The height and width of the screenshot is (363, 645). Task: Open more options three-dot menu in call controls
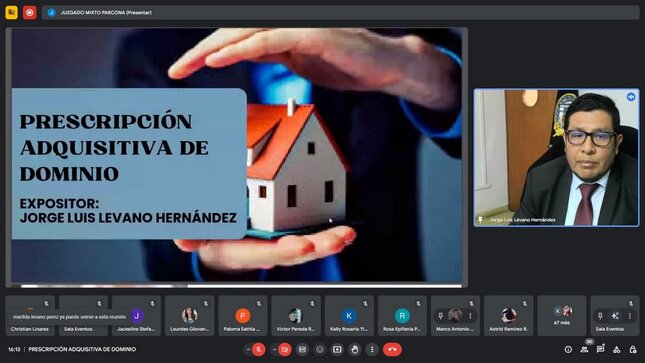click(x=372, y=349)
